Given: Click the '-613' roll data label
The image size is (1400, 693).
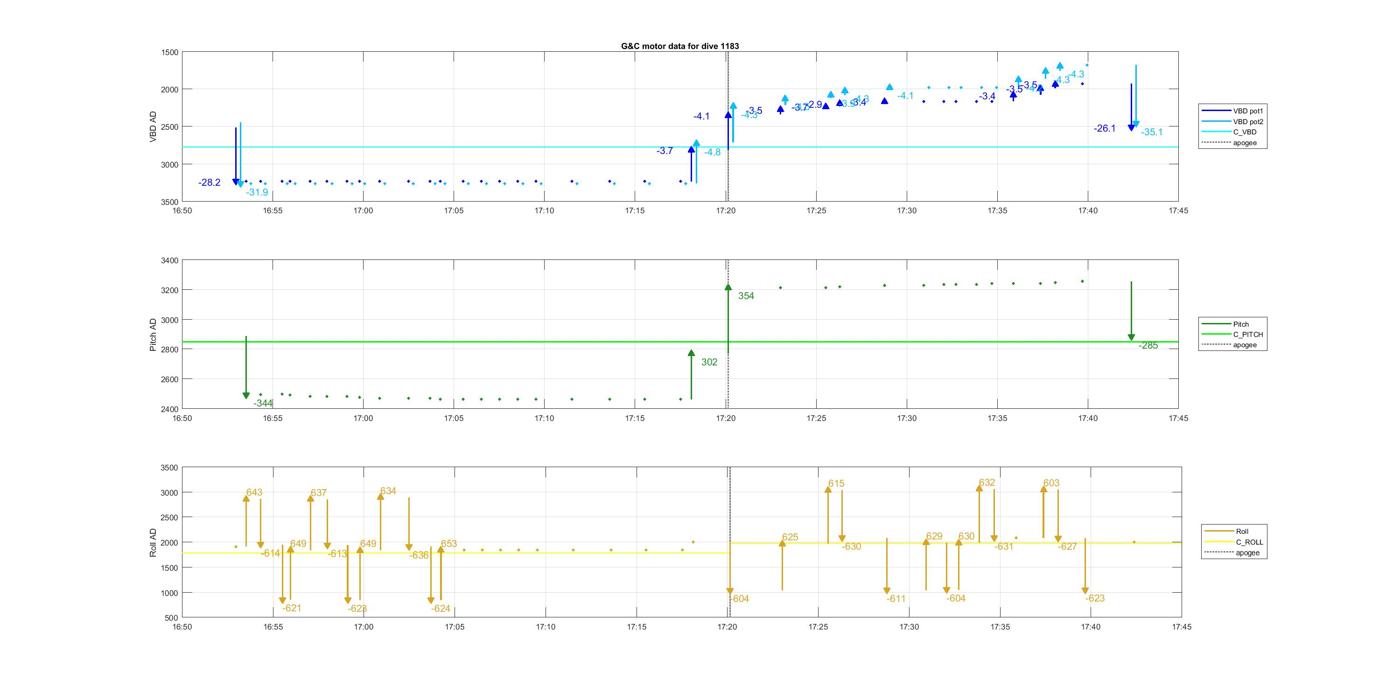Looking at the screenshot, I should [338, 553].
